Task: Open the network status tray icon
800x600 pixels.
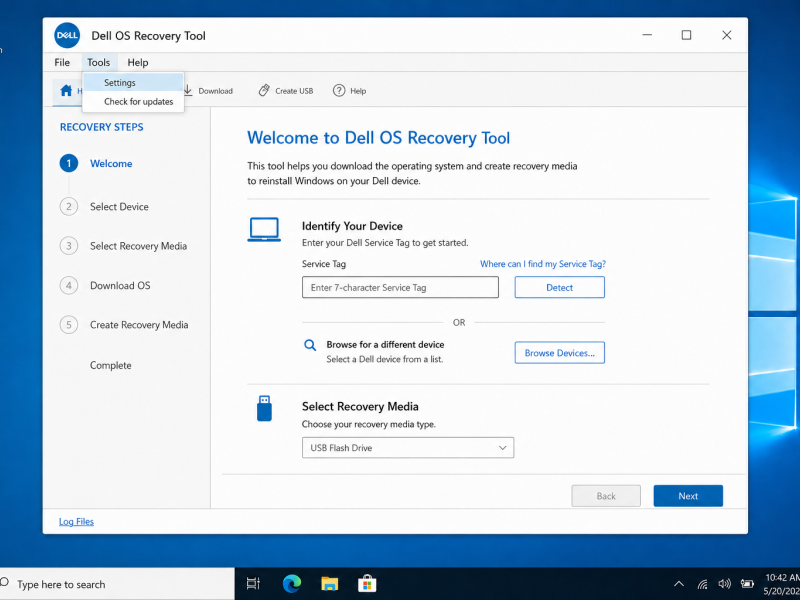Action: (x=703, y=584)
